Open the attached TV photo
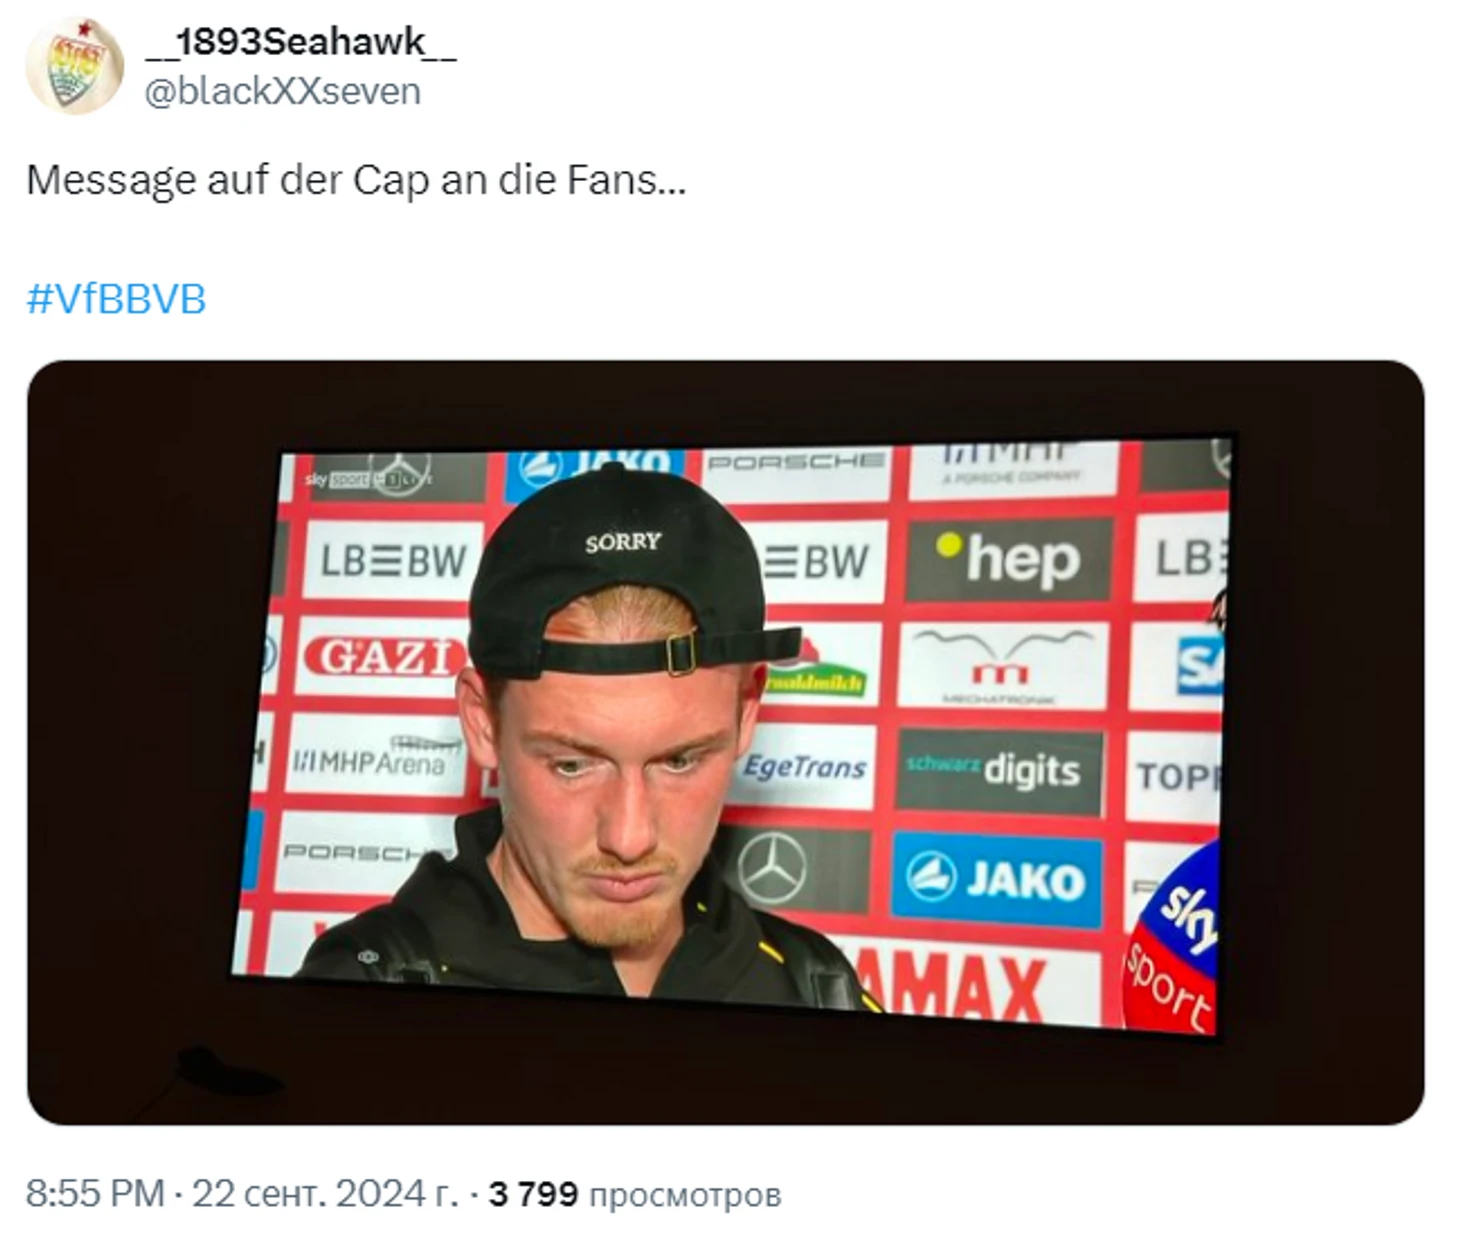The height and width of the screenshot is (1242, 1460). 725,742
